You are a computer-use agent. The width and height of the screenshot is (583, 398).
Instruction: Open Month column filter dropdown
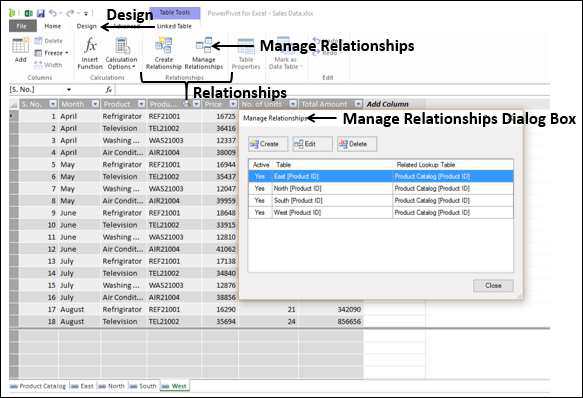[x=96, y=104]
